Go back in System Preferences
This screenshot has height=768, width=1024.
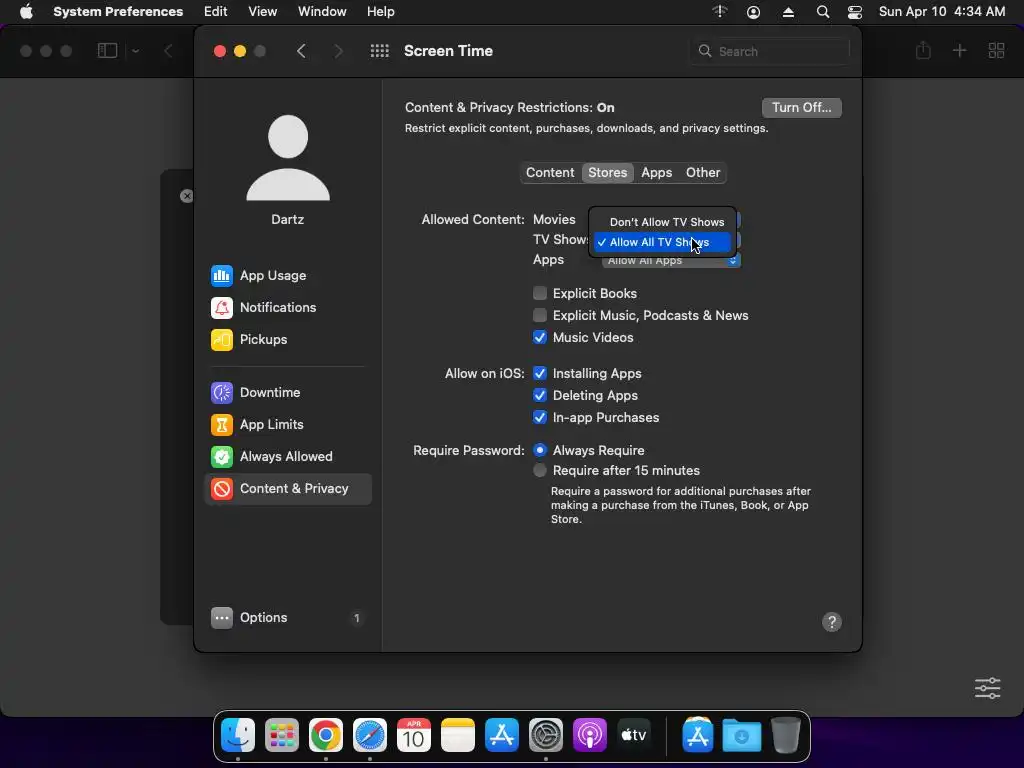tap(301, 51)
